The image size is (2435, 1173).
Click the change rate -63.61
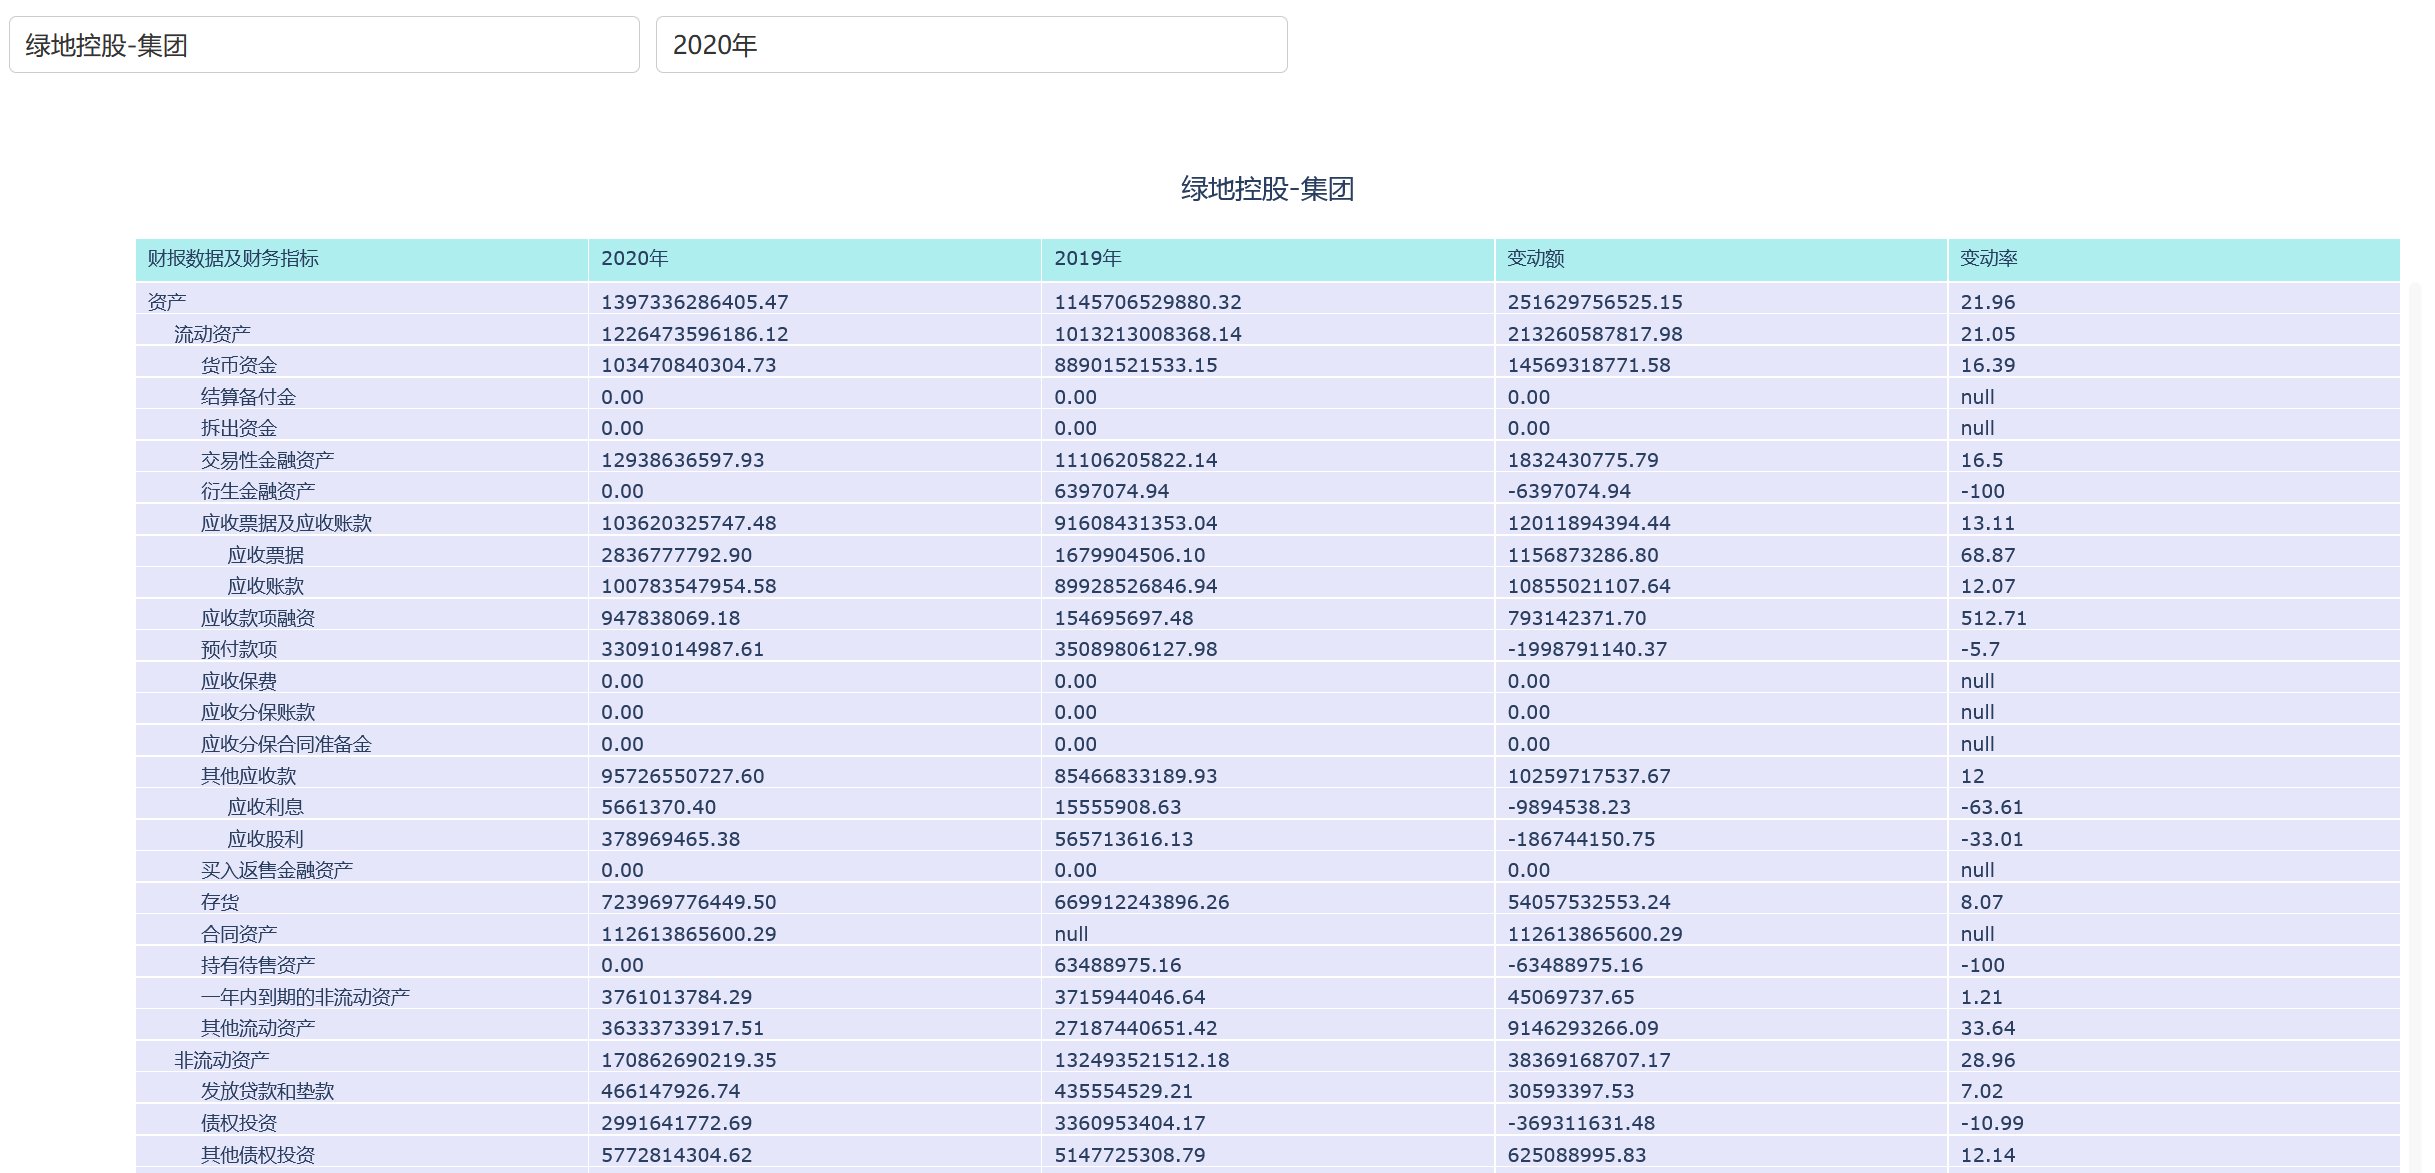point(1991,807)
